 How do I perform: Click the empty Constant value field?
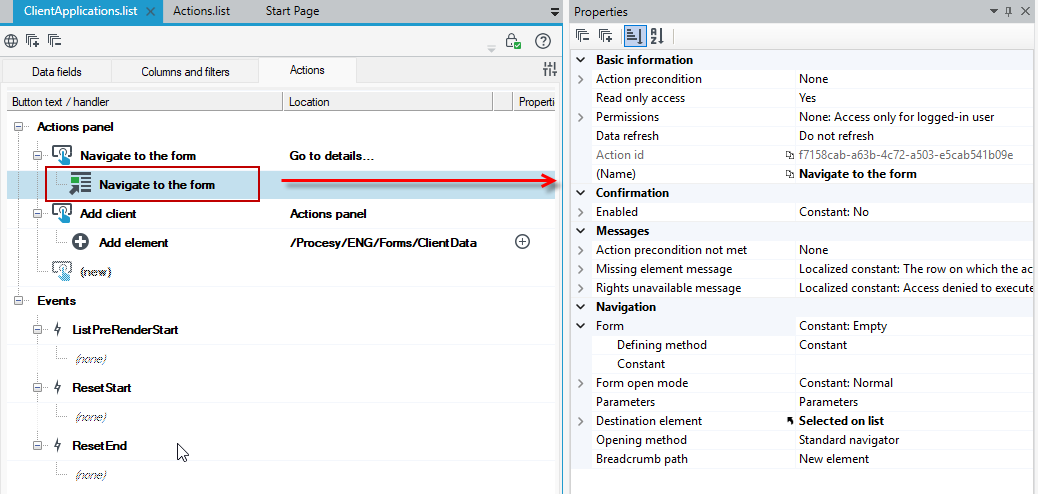[916, 364]
